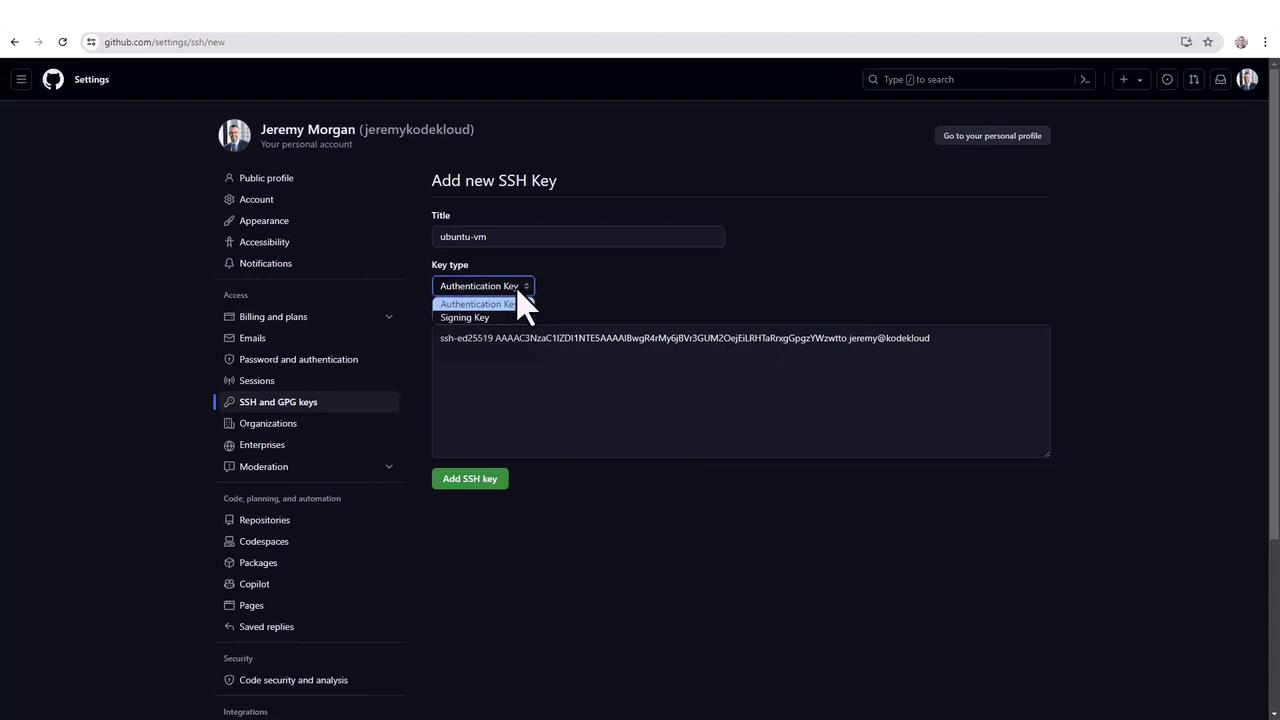The height and width of the screenshot is (720, 1280).
Task: Click the install app icon in address bar
Action: pos(1186,42)
